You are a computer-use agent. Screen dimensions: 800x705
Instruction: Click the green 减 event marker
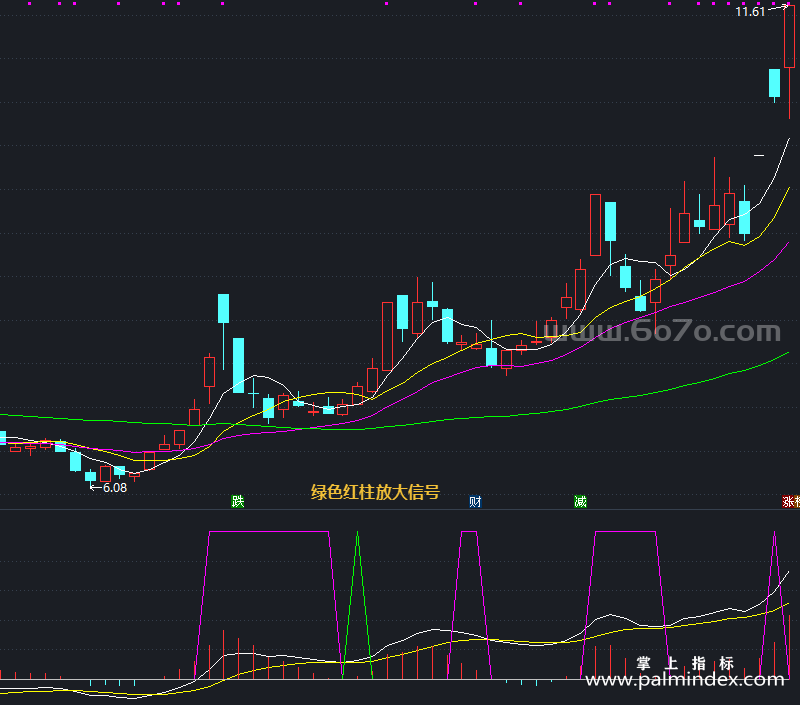point(580,501)
